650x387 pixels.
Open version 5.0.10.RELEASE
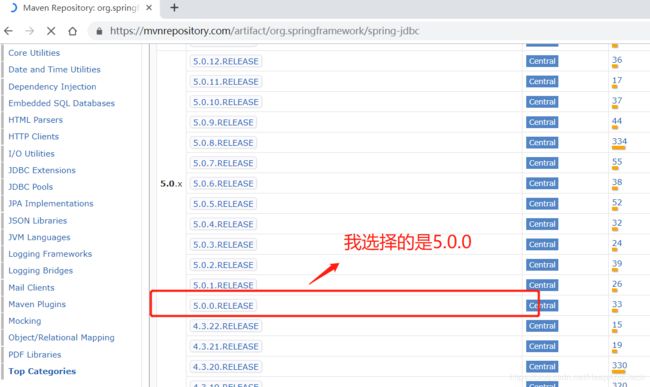tap(226, 102)
